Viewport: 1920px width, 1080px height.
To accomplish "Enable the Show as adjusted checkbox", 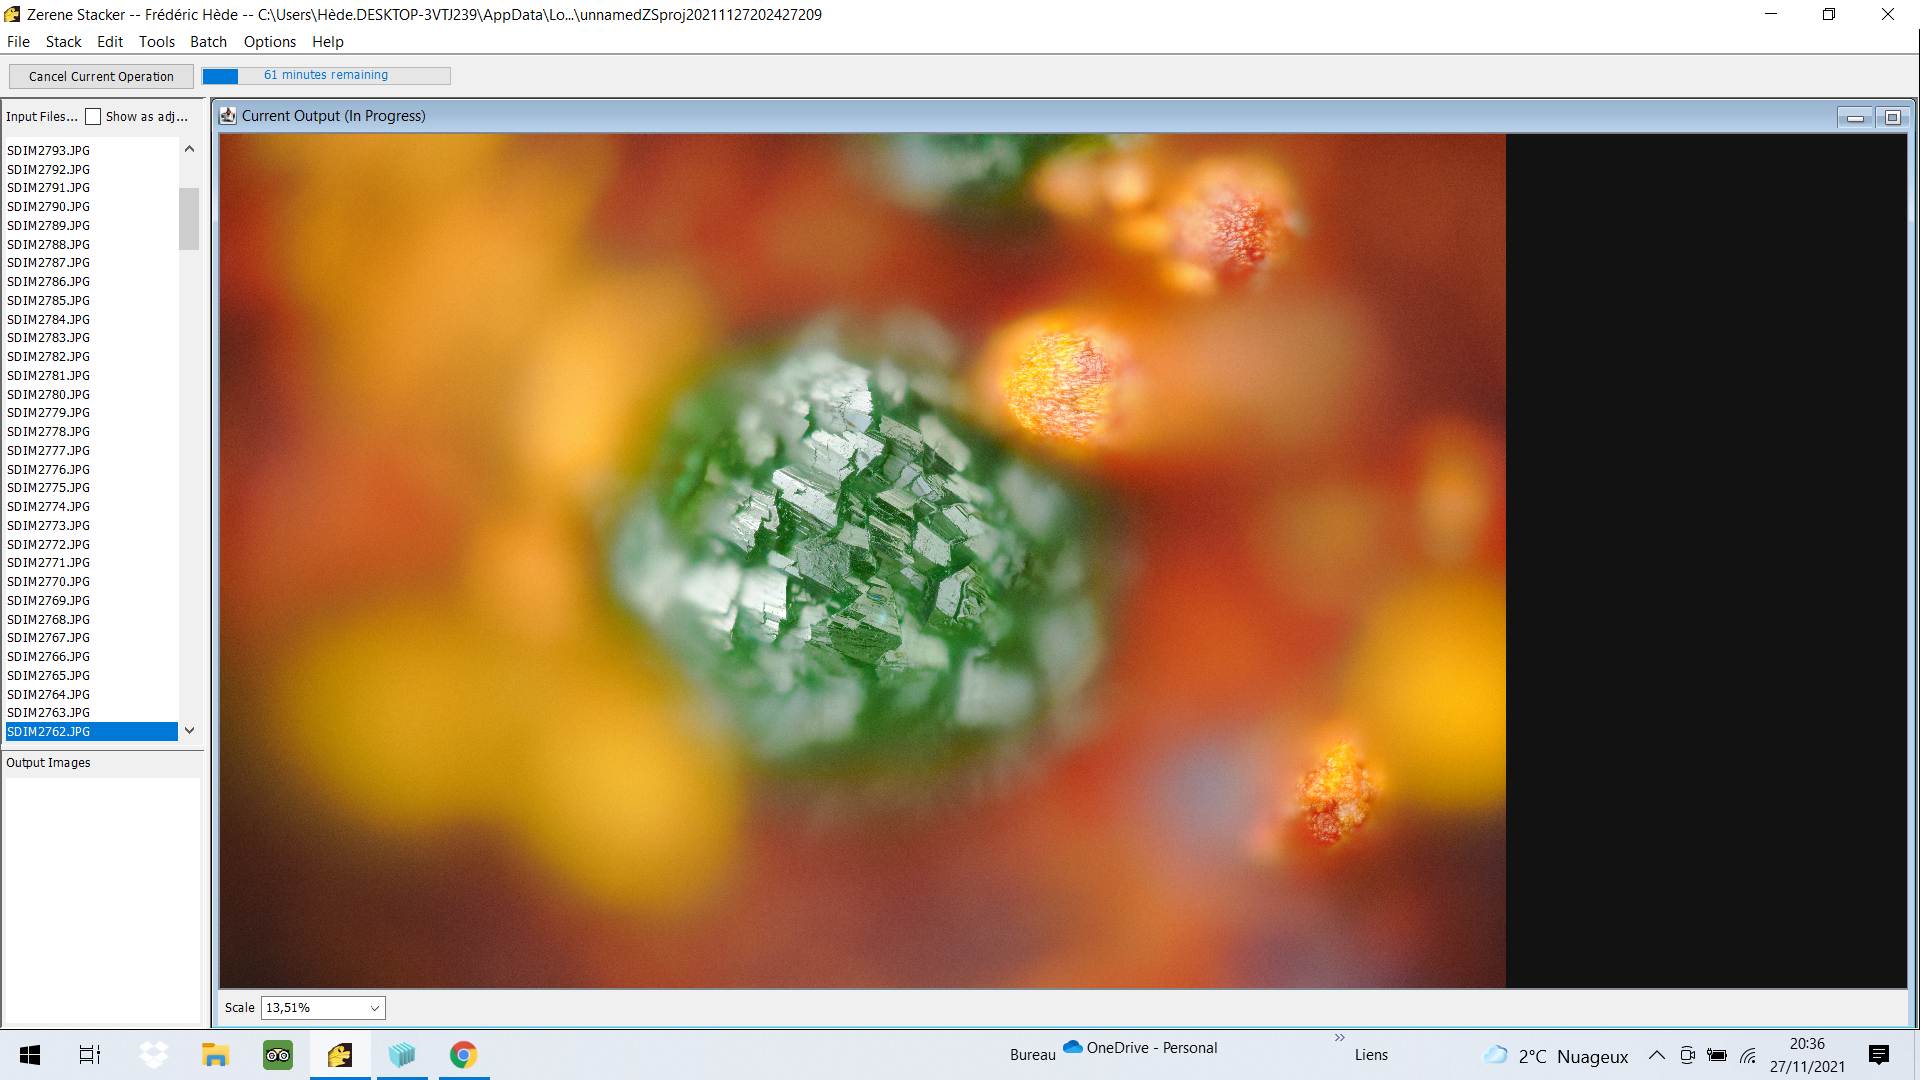I will pos(93,117).
